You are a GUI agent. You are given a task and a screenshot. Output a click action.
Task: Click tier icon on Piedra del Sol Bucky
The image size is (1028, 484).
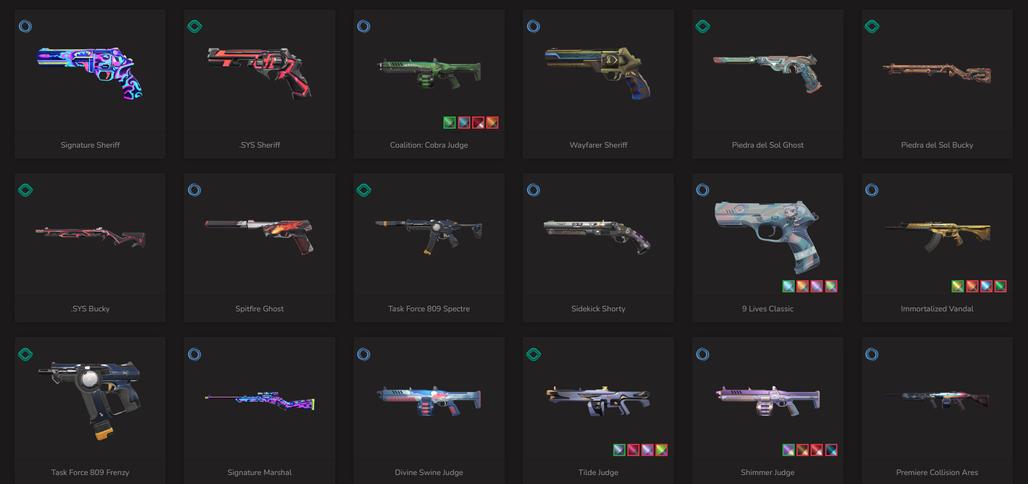871,26
